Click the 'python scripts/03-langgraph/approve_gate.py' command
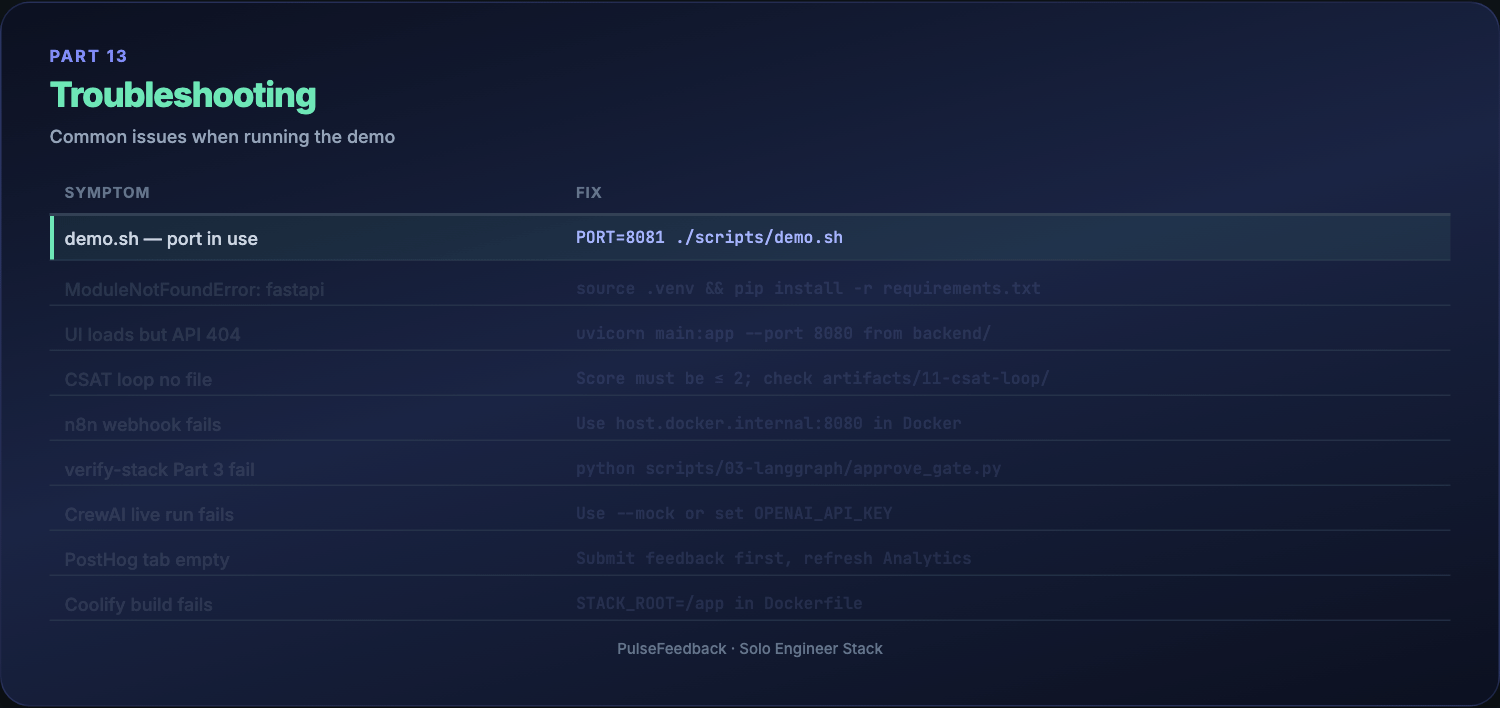 pos(788,469)
